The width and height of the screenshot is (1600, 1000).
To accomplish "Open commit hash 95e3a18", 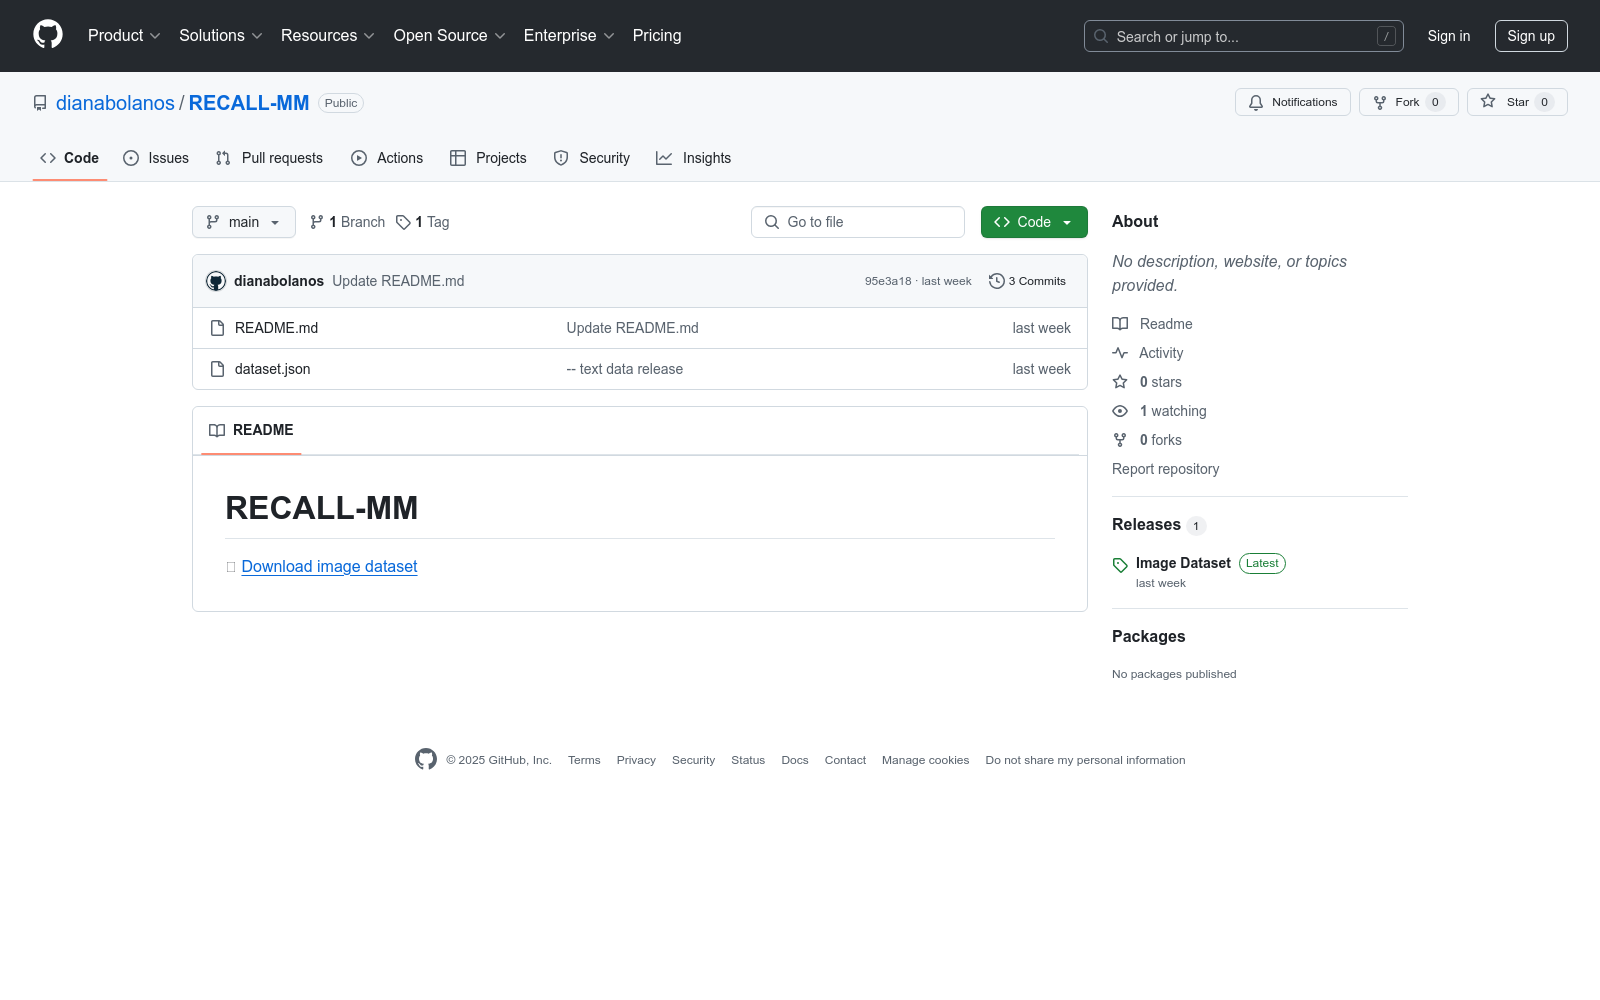I will tap(888, 281).
